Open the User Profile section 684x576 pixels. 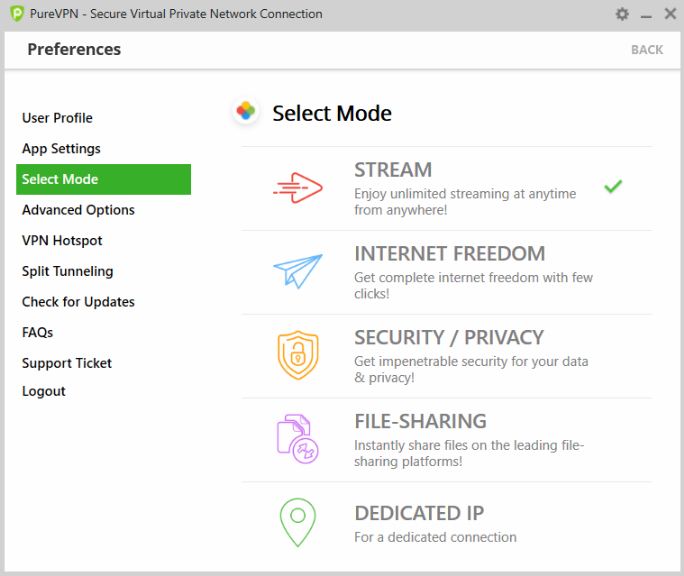[x=57, y=118]
